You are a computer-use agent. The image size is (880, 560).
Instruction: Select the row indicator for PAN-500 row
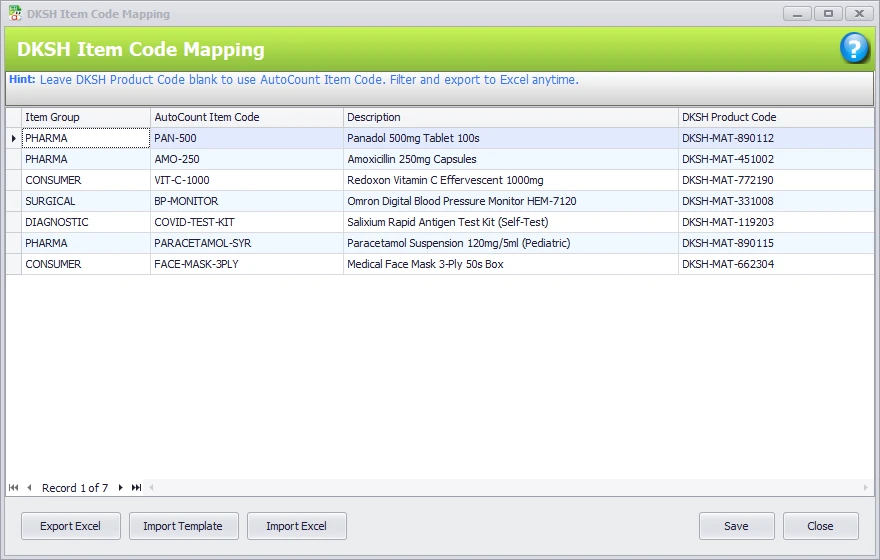click(13, 138)
